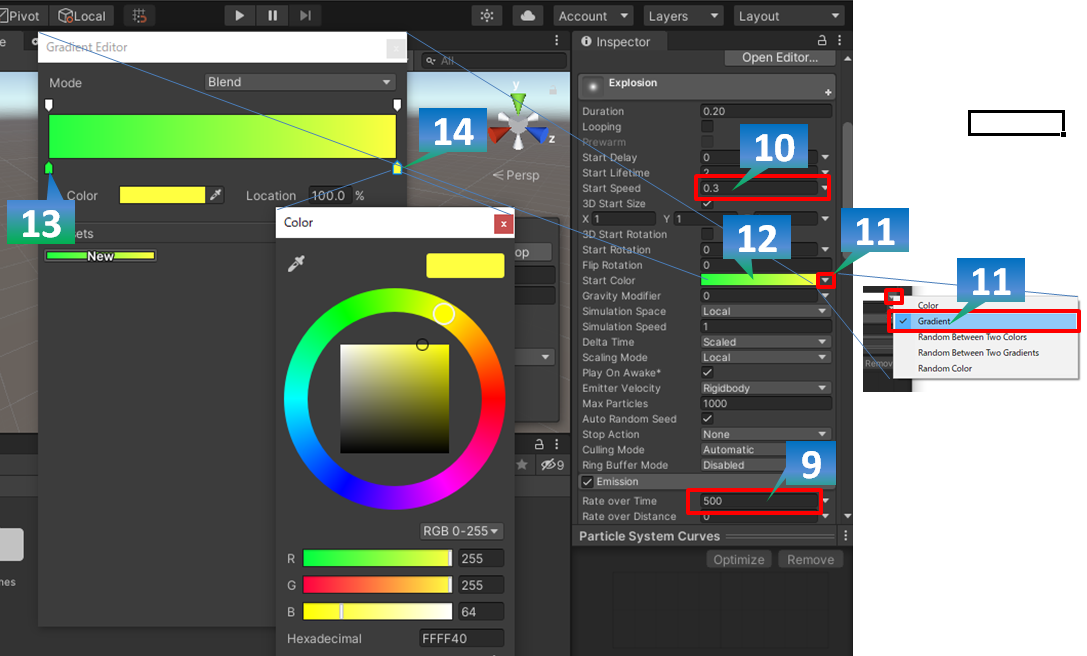Click the Pause button in toolbar

(x=272, y=15)
